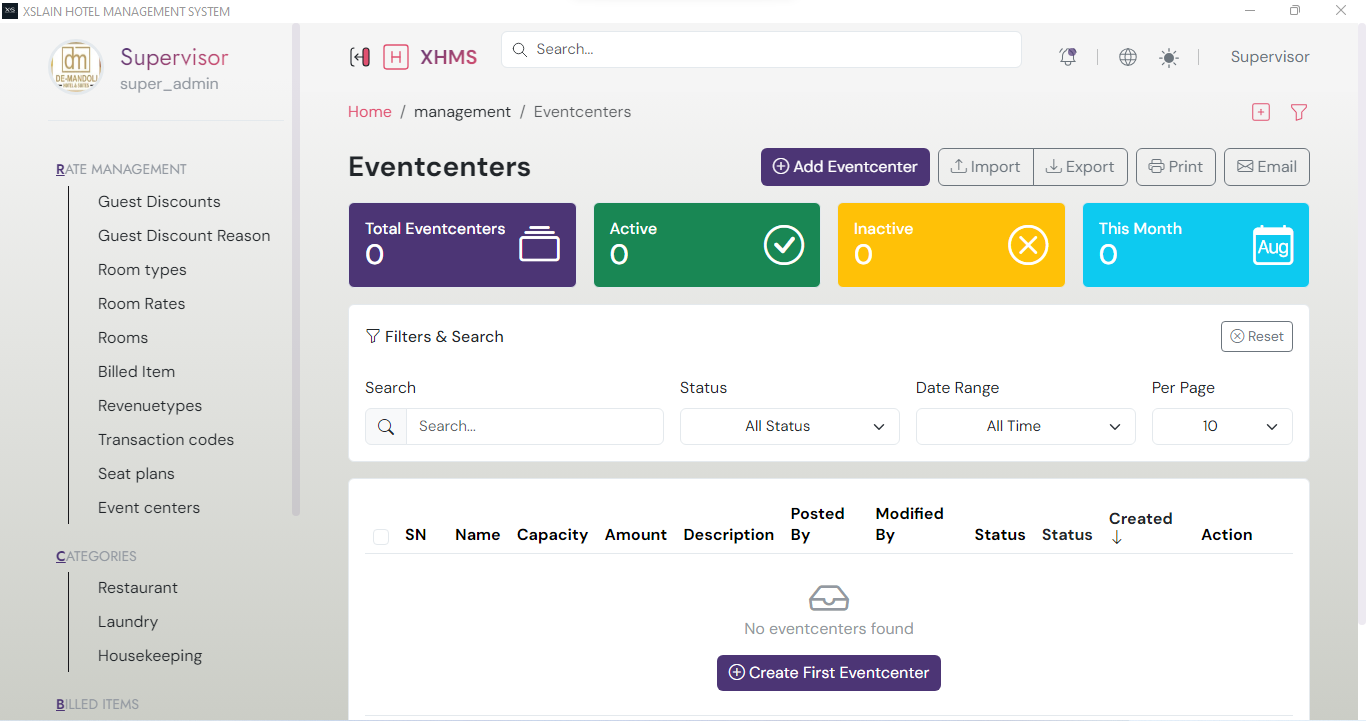
Task: Type in the Filters search field
Action: click(535, 426)
